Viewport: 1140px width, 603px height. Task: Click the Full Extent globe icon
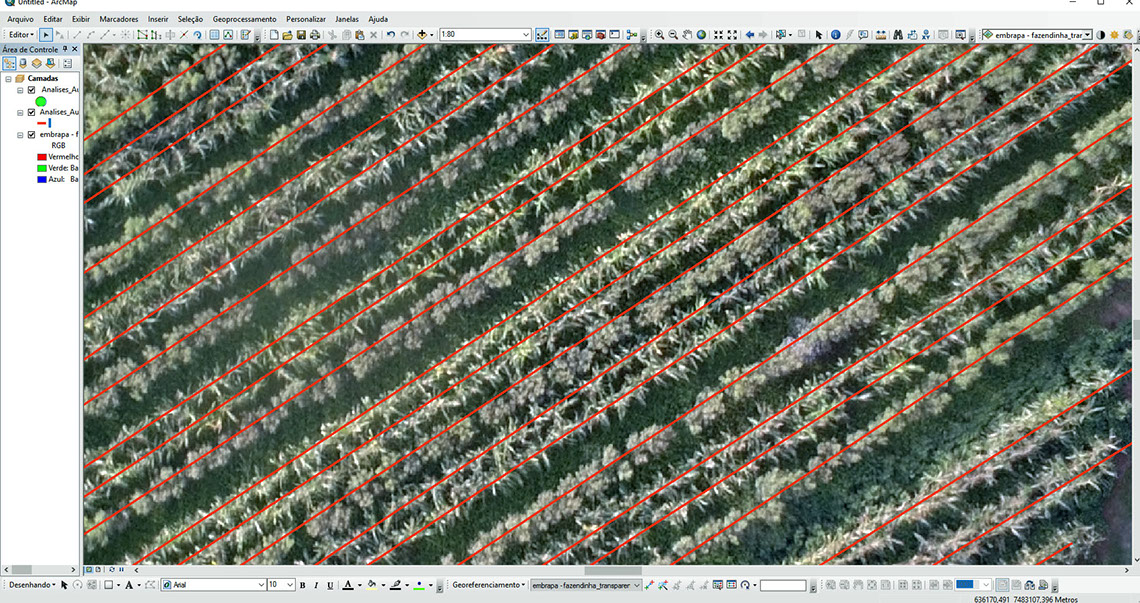[x=702, y=35]
